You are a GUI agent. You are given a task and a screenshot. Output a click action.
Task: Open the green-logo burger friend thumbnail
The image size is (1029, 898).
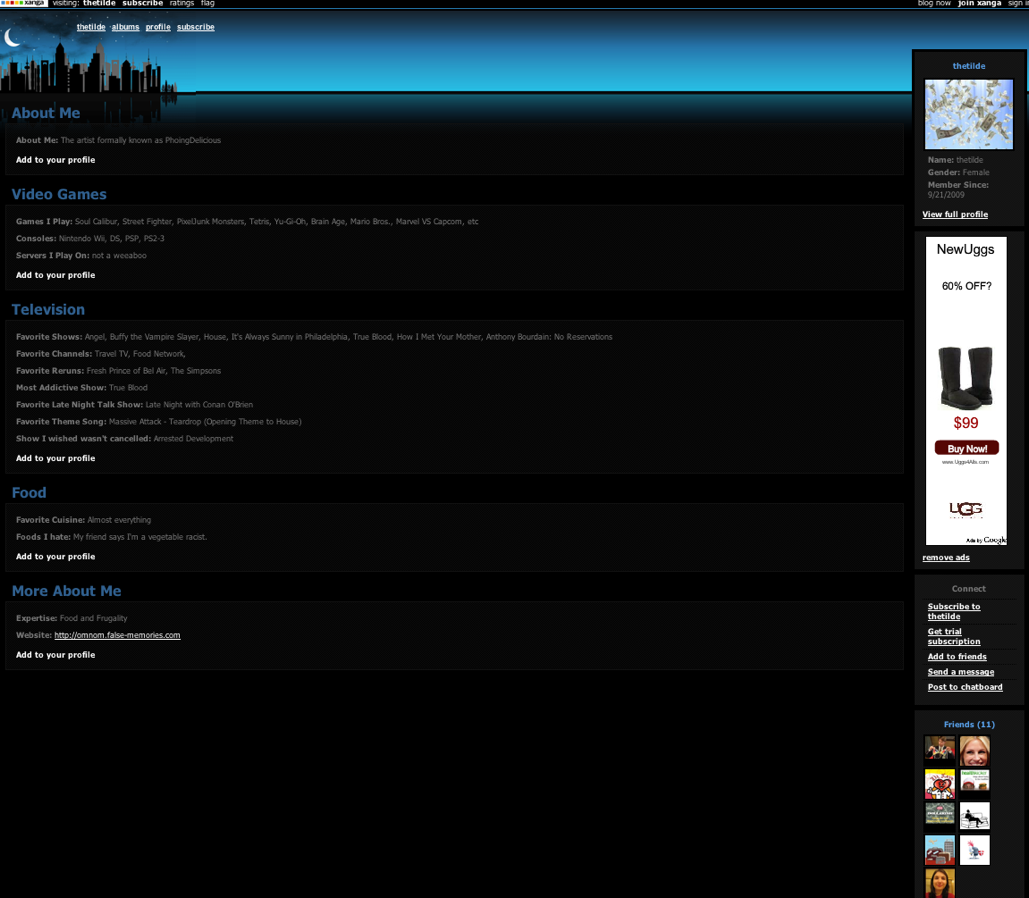coord(975,780)
